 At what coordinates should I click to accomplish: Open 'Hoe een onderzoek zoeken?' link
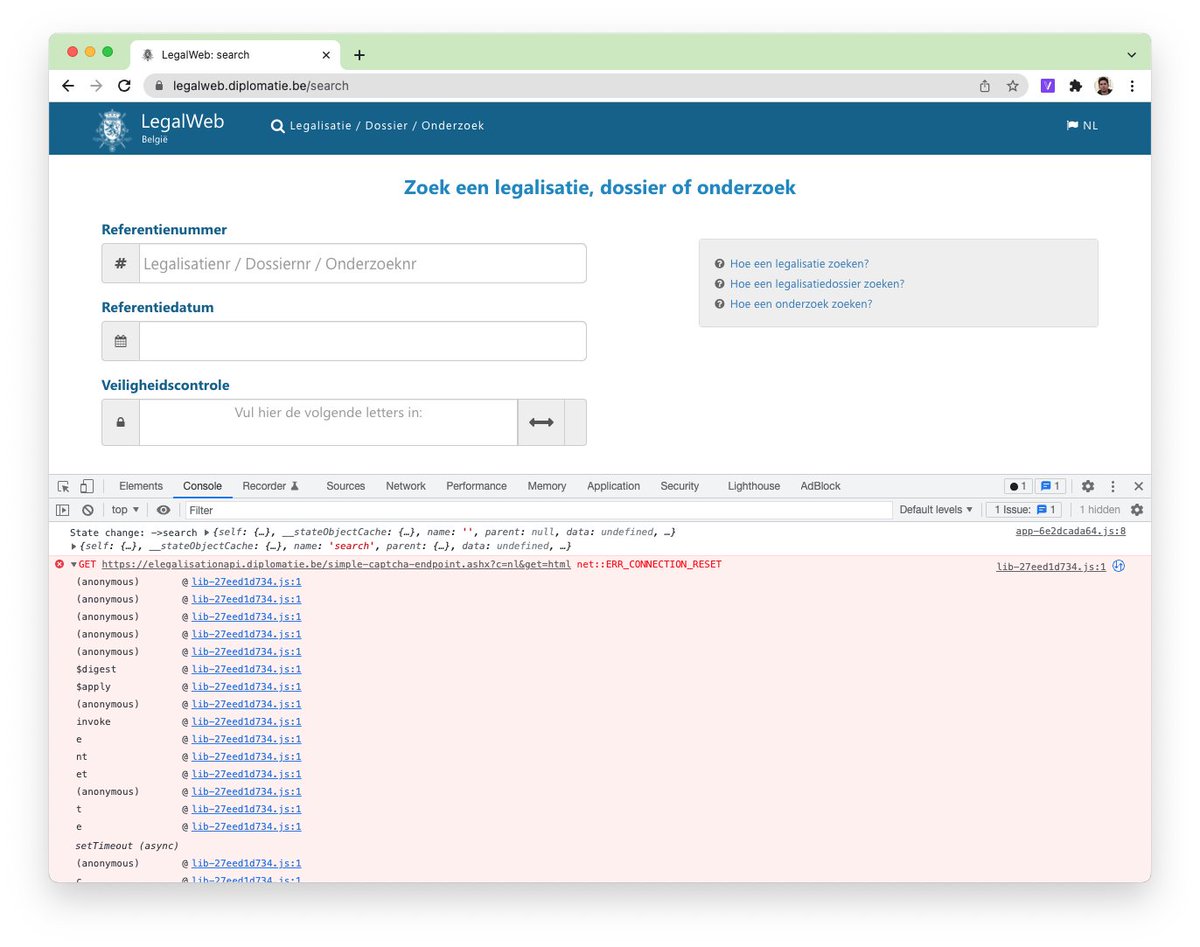[801, 304]
